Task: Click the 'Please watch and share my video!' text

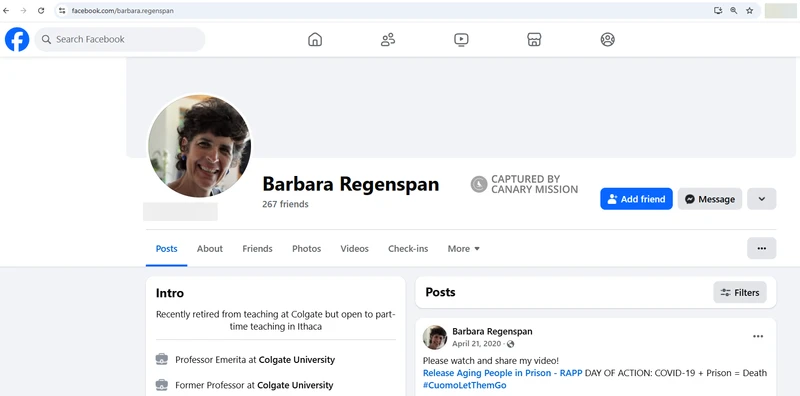Action: coord(491,360)
